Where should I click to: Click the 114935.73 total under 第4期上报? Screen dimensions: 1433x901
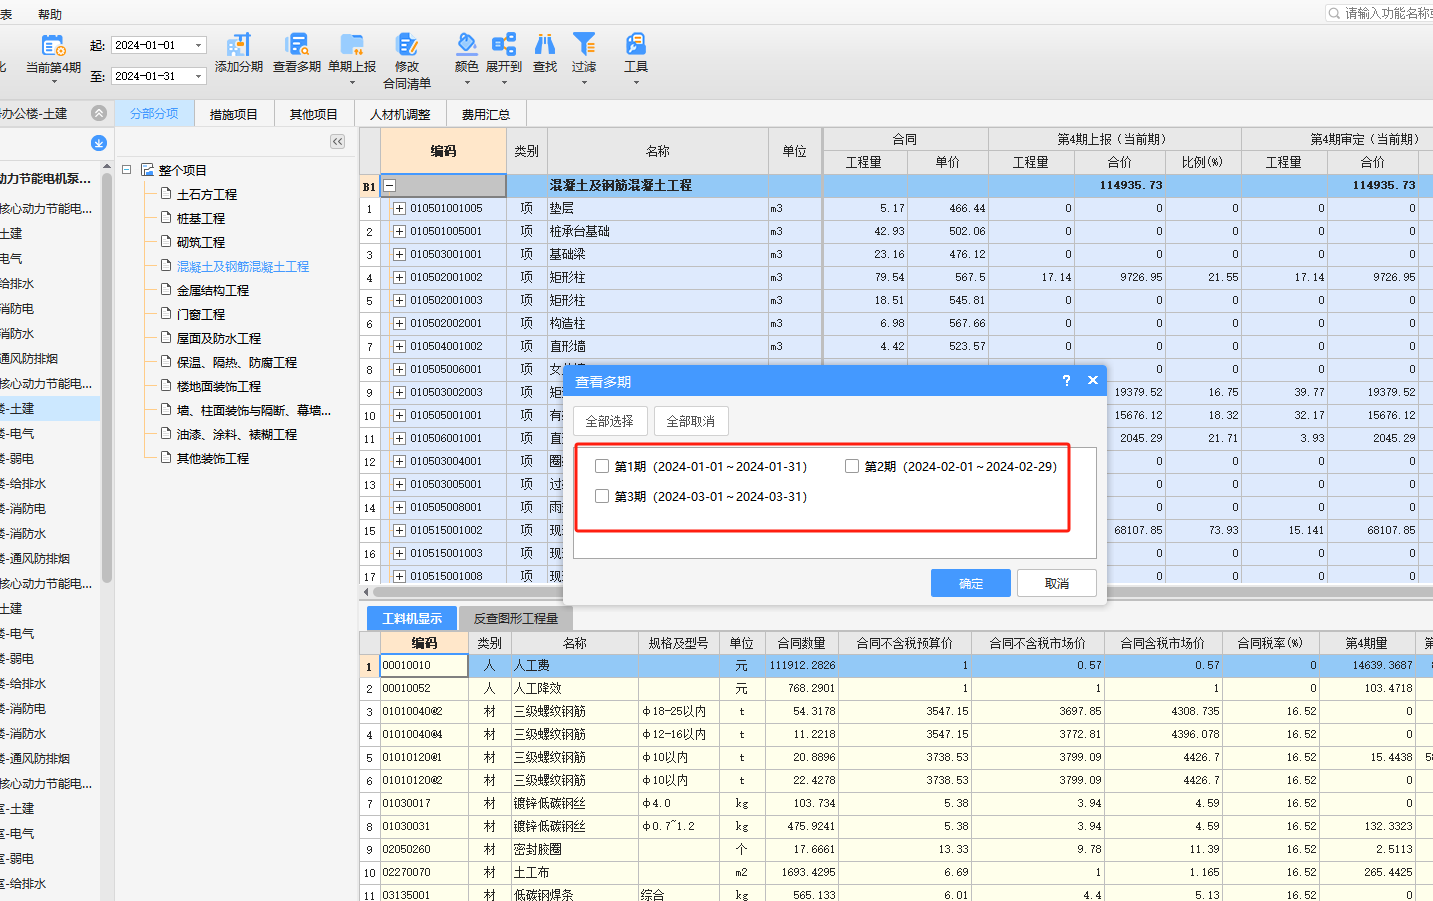1131,185
